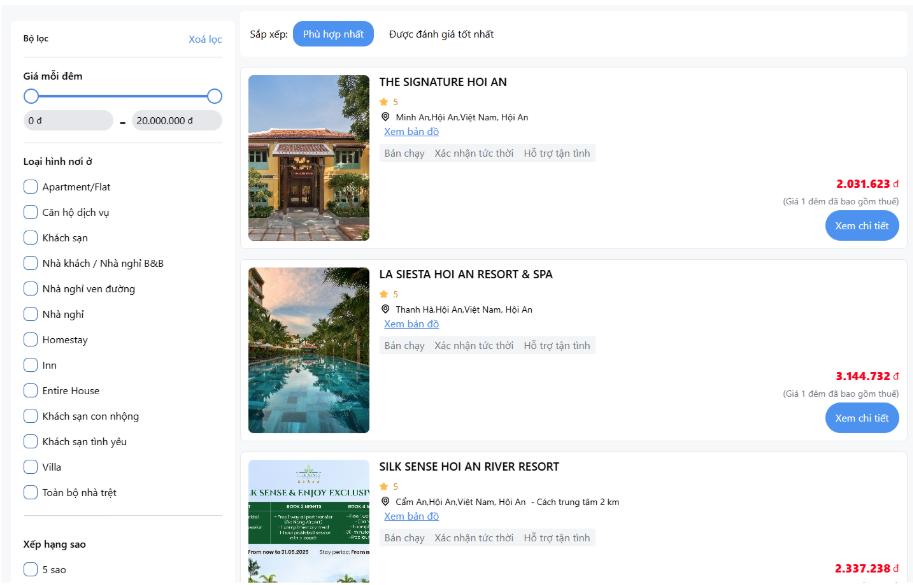Viewport: 913px width, 585px height.
Task: Click Hỗ trợ tận tình tag on Silk Sense
Action: [x=557, y=537]
